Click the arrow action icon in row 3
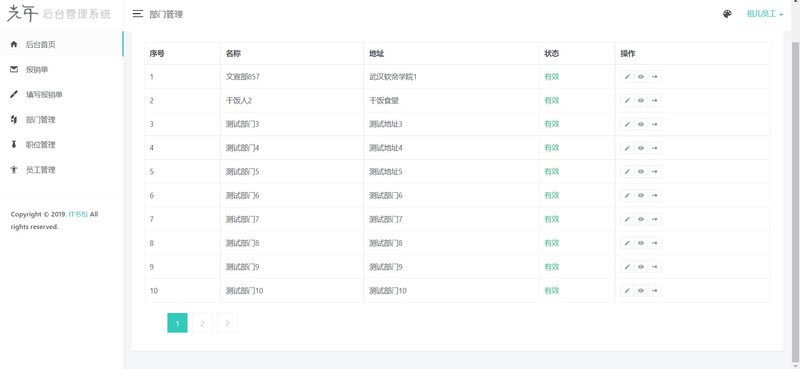This screenshot has height=369, width=800. coord(655,124)
